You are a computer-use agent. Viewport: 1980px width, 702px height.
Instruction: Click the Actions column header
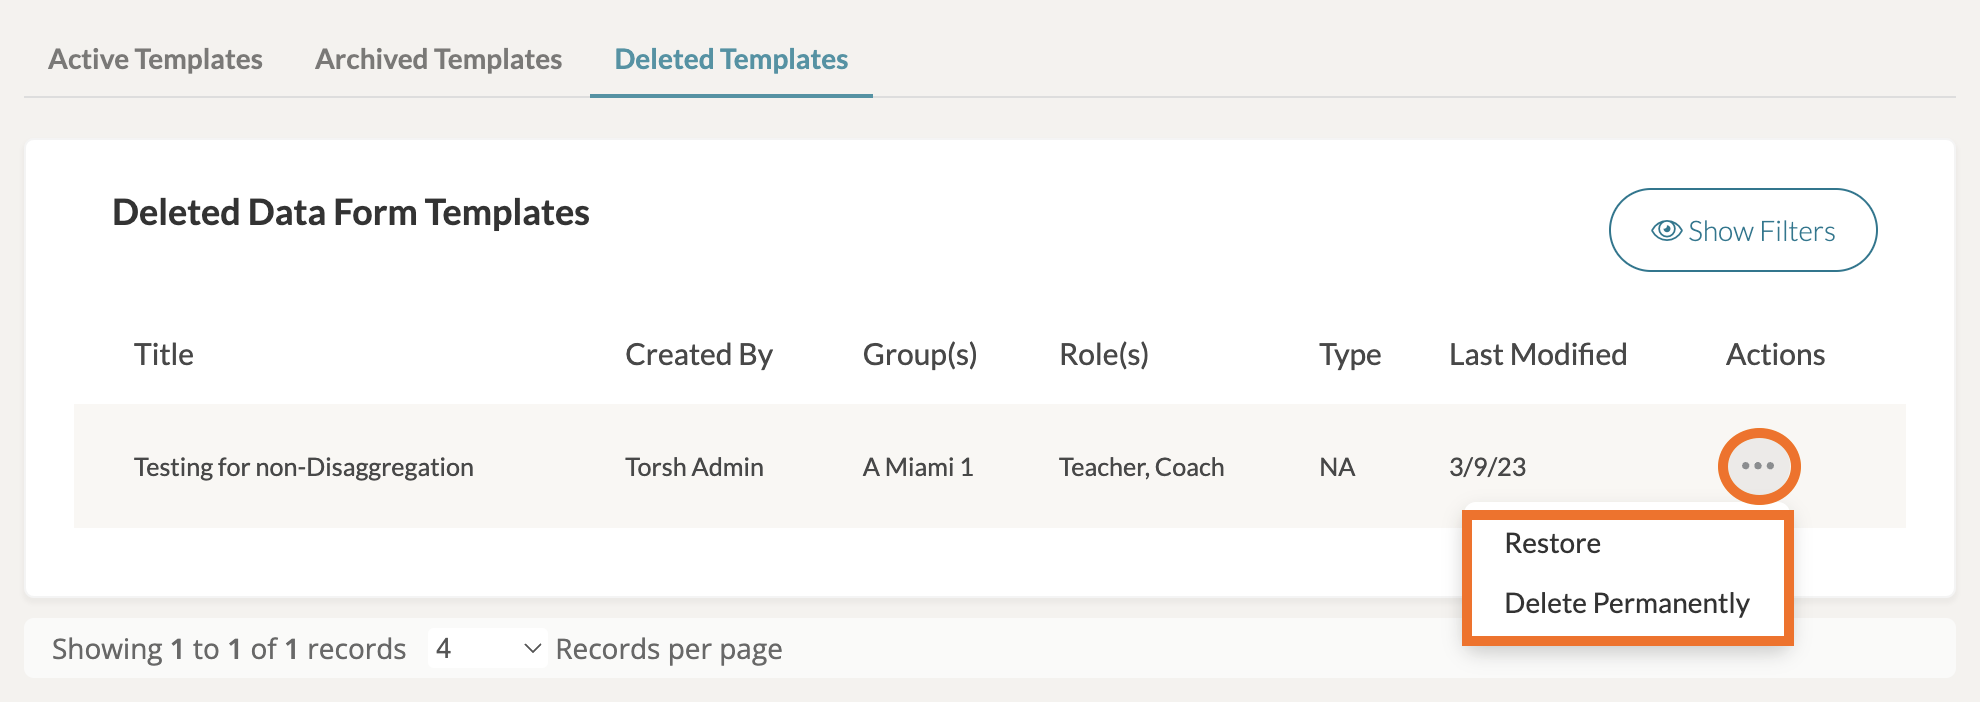pos(1775,355)
